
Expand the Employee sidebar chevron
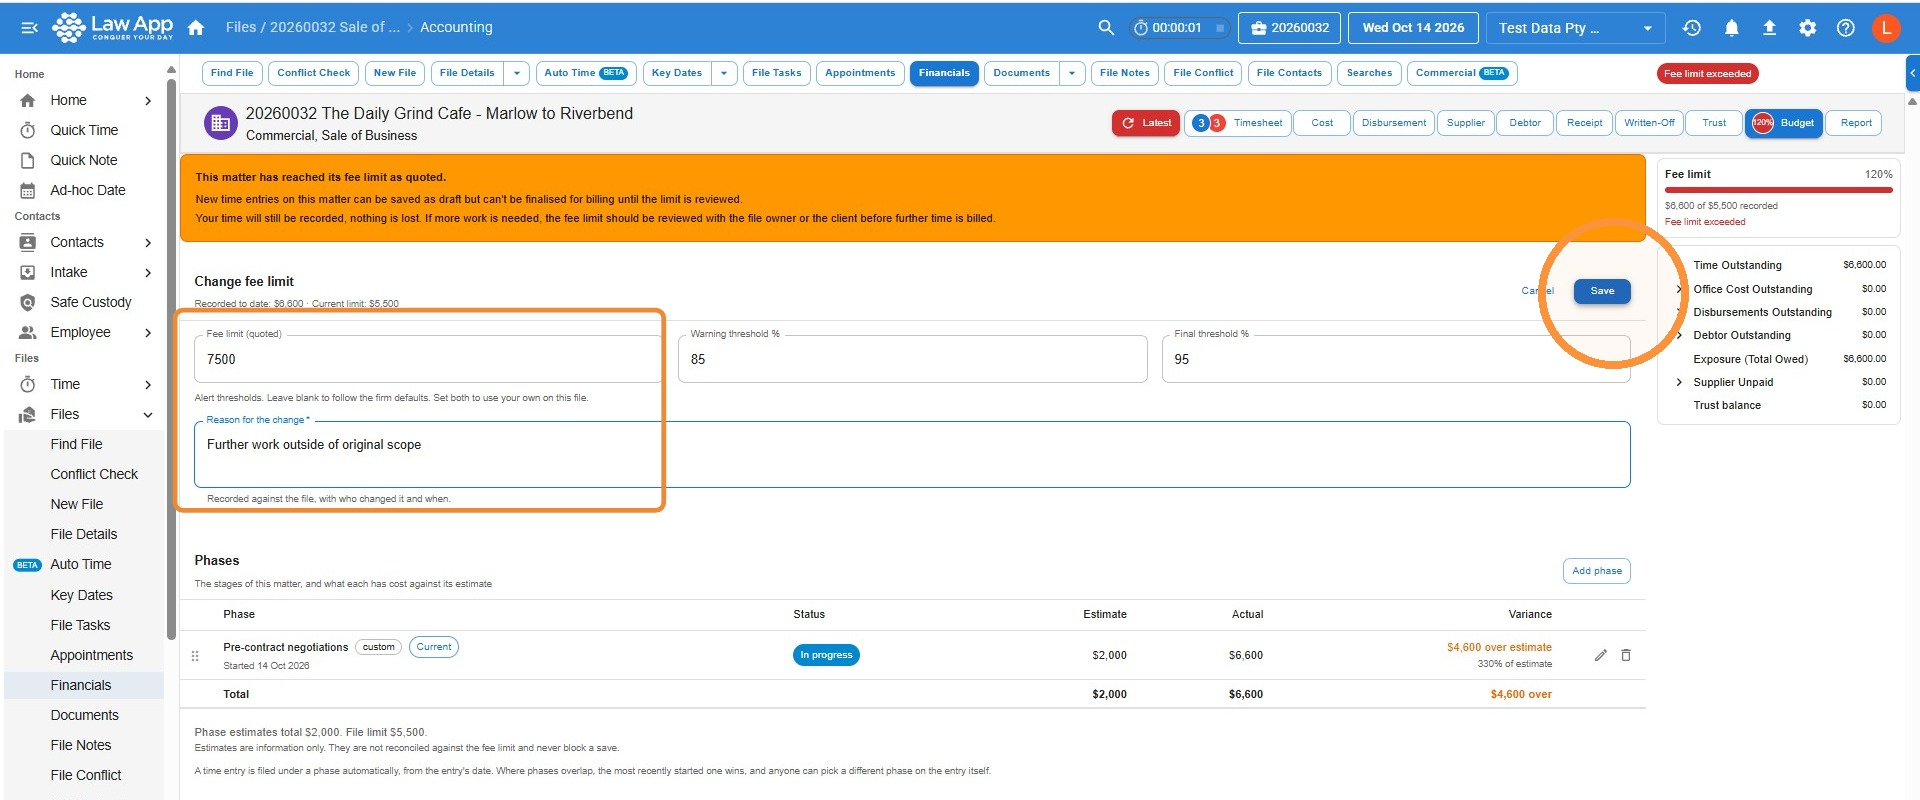(x=148, y=333)
